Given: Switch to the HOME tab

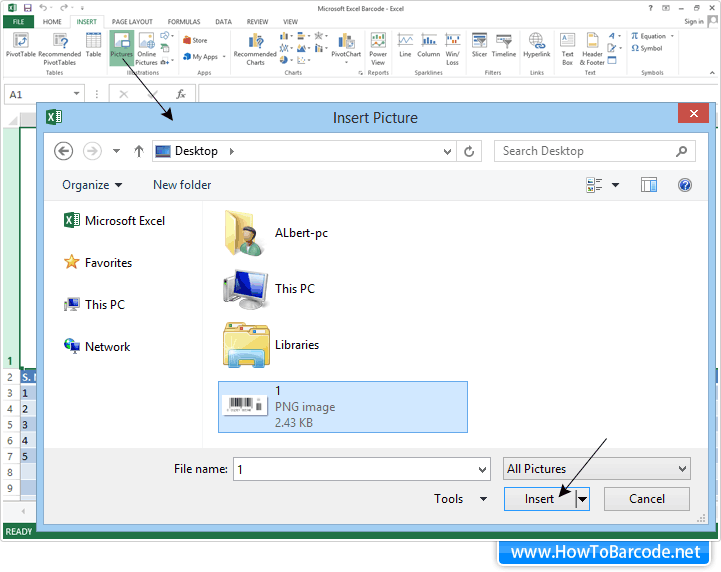Looking at the screenshot, I should [x=52, y=22].
